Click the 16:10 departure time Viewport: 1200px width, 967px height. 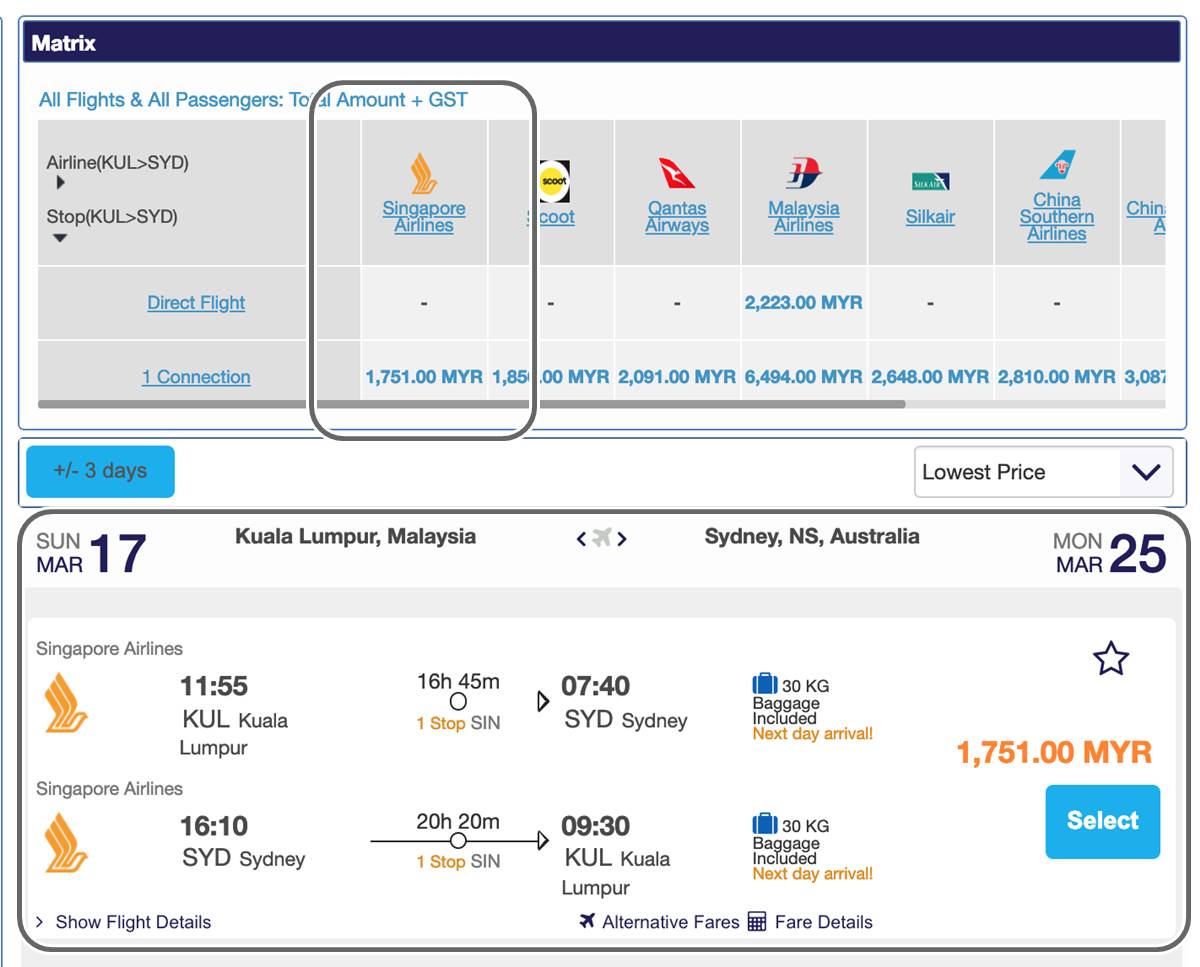pyautogui.click(x=214, y=827)
